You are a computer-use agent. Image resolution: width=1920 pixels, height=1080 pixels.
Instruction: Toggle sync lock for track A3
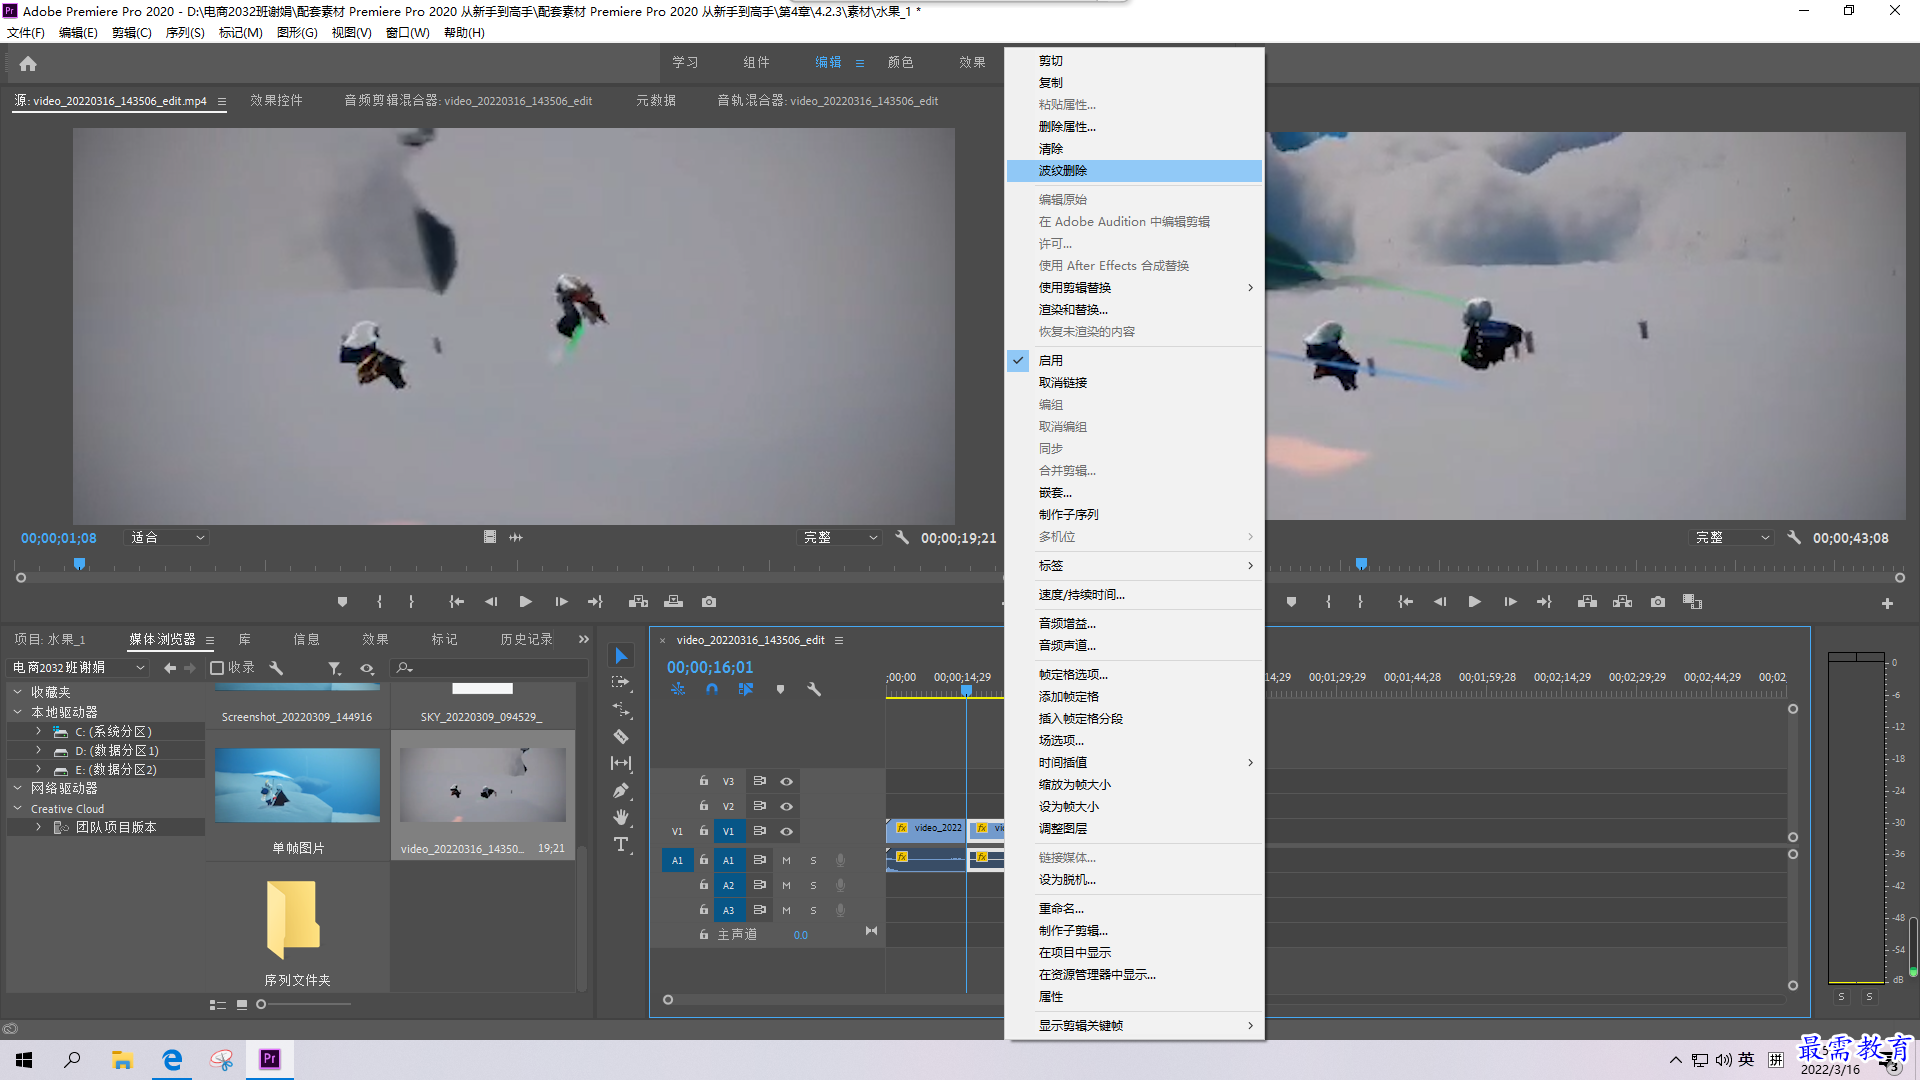click(760, 910)
